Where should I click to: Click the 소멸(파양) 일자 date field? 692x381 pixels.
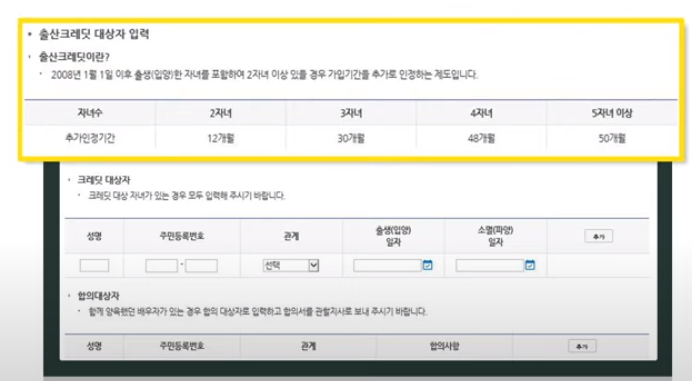[x=490, y=265]
